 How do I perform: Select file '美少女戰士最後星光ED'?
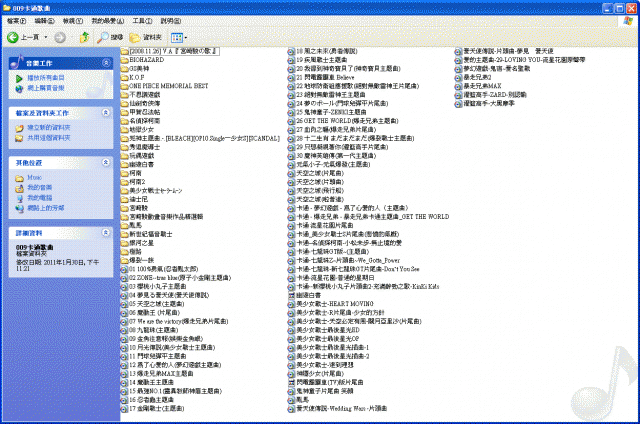[x=328, y=330]
